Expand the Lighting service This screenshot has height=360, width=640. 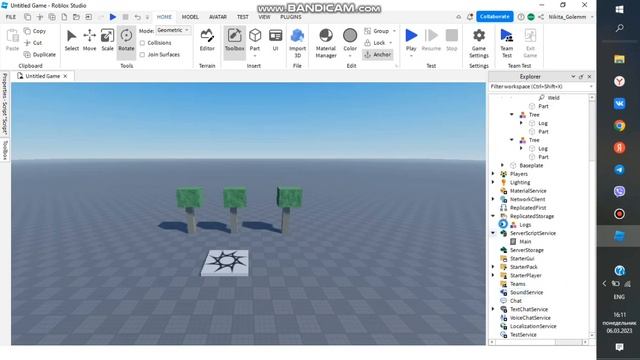[x=493, y=182]
